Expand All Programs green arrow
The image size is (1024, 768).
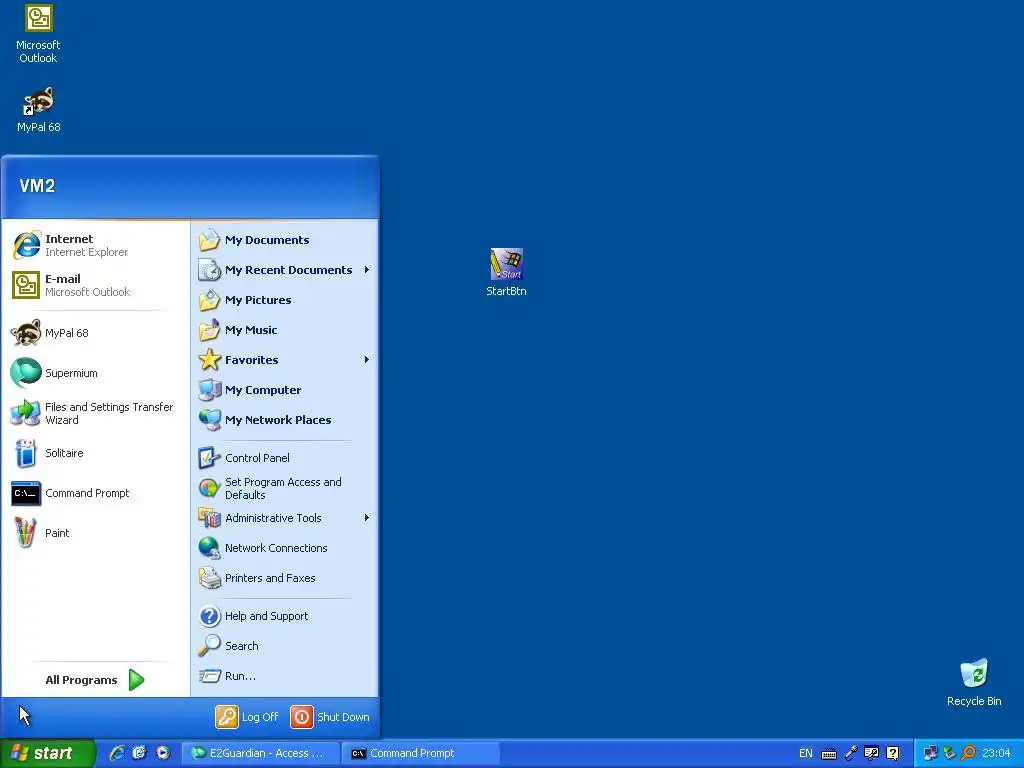point(136,680)
